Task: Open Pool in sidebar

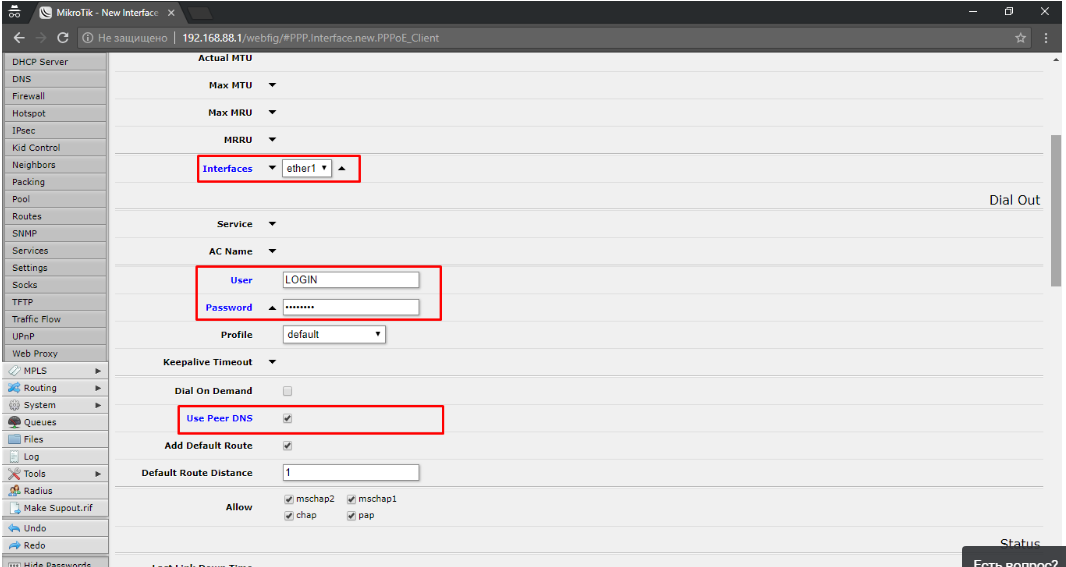Action: [x=54, y=199]
